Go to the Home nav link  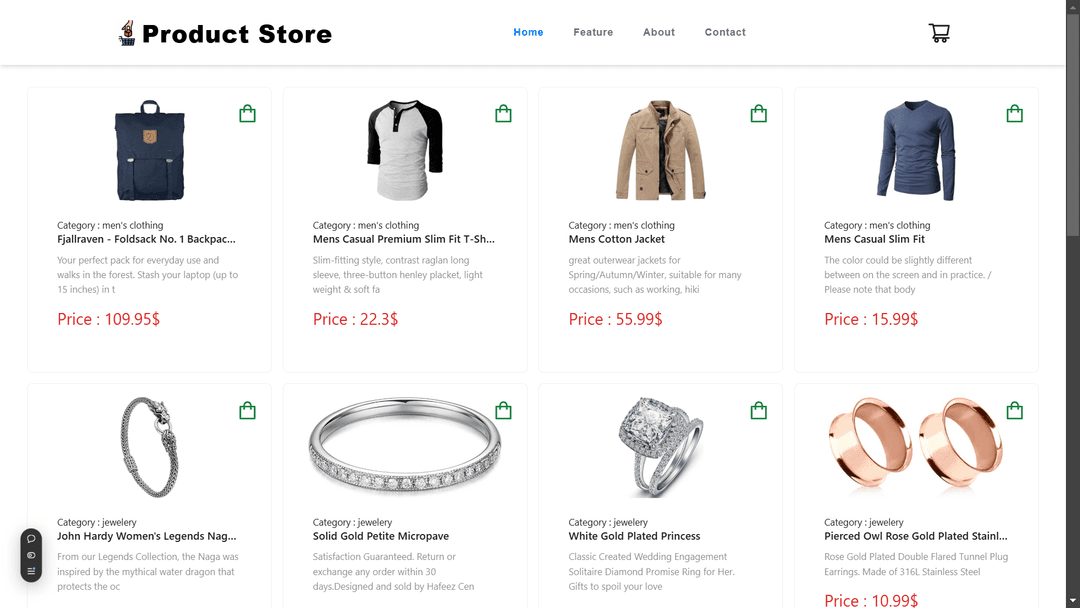(528, 32)
